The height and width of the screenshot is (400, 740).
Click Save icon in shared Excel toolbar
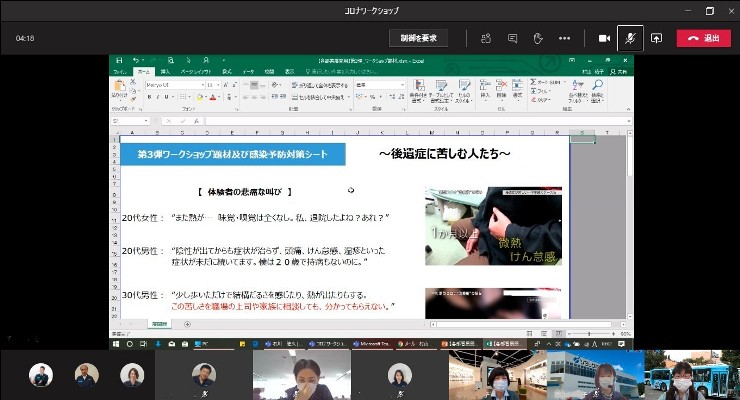pos(119,60)
